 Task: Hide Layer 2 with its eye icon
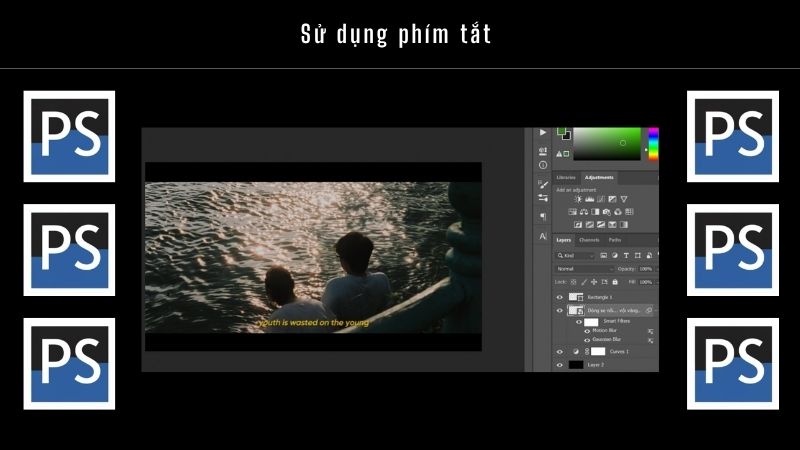coord(560,365)
